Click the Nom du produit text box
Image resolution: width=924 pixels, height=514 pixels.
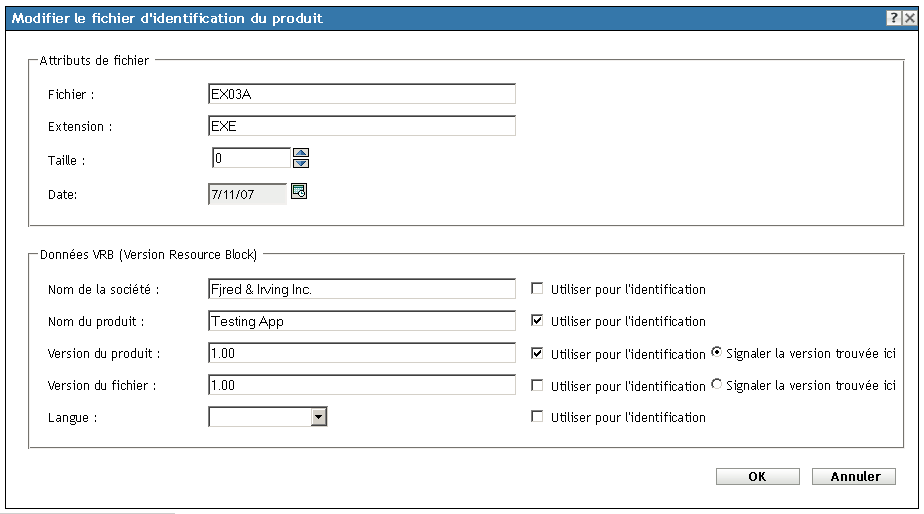pyautogui.click(x=361, y=322)
